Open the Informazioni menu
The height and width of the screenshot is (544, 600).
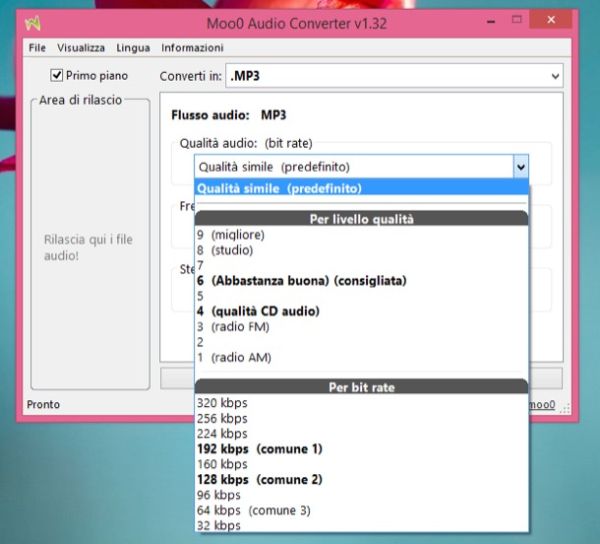[x=192, y=48]
